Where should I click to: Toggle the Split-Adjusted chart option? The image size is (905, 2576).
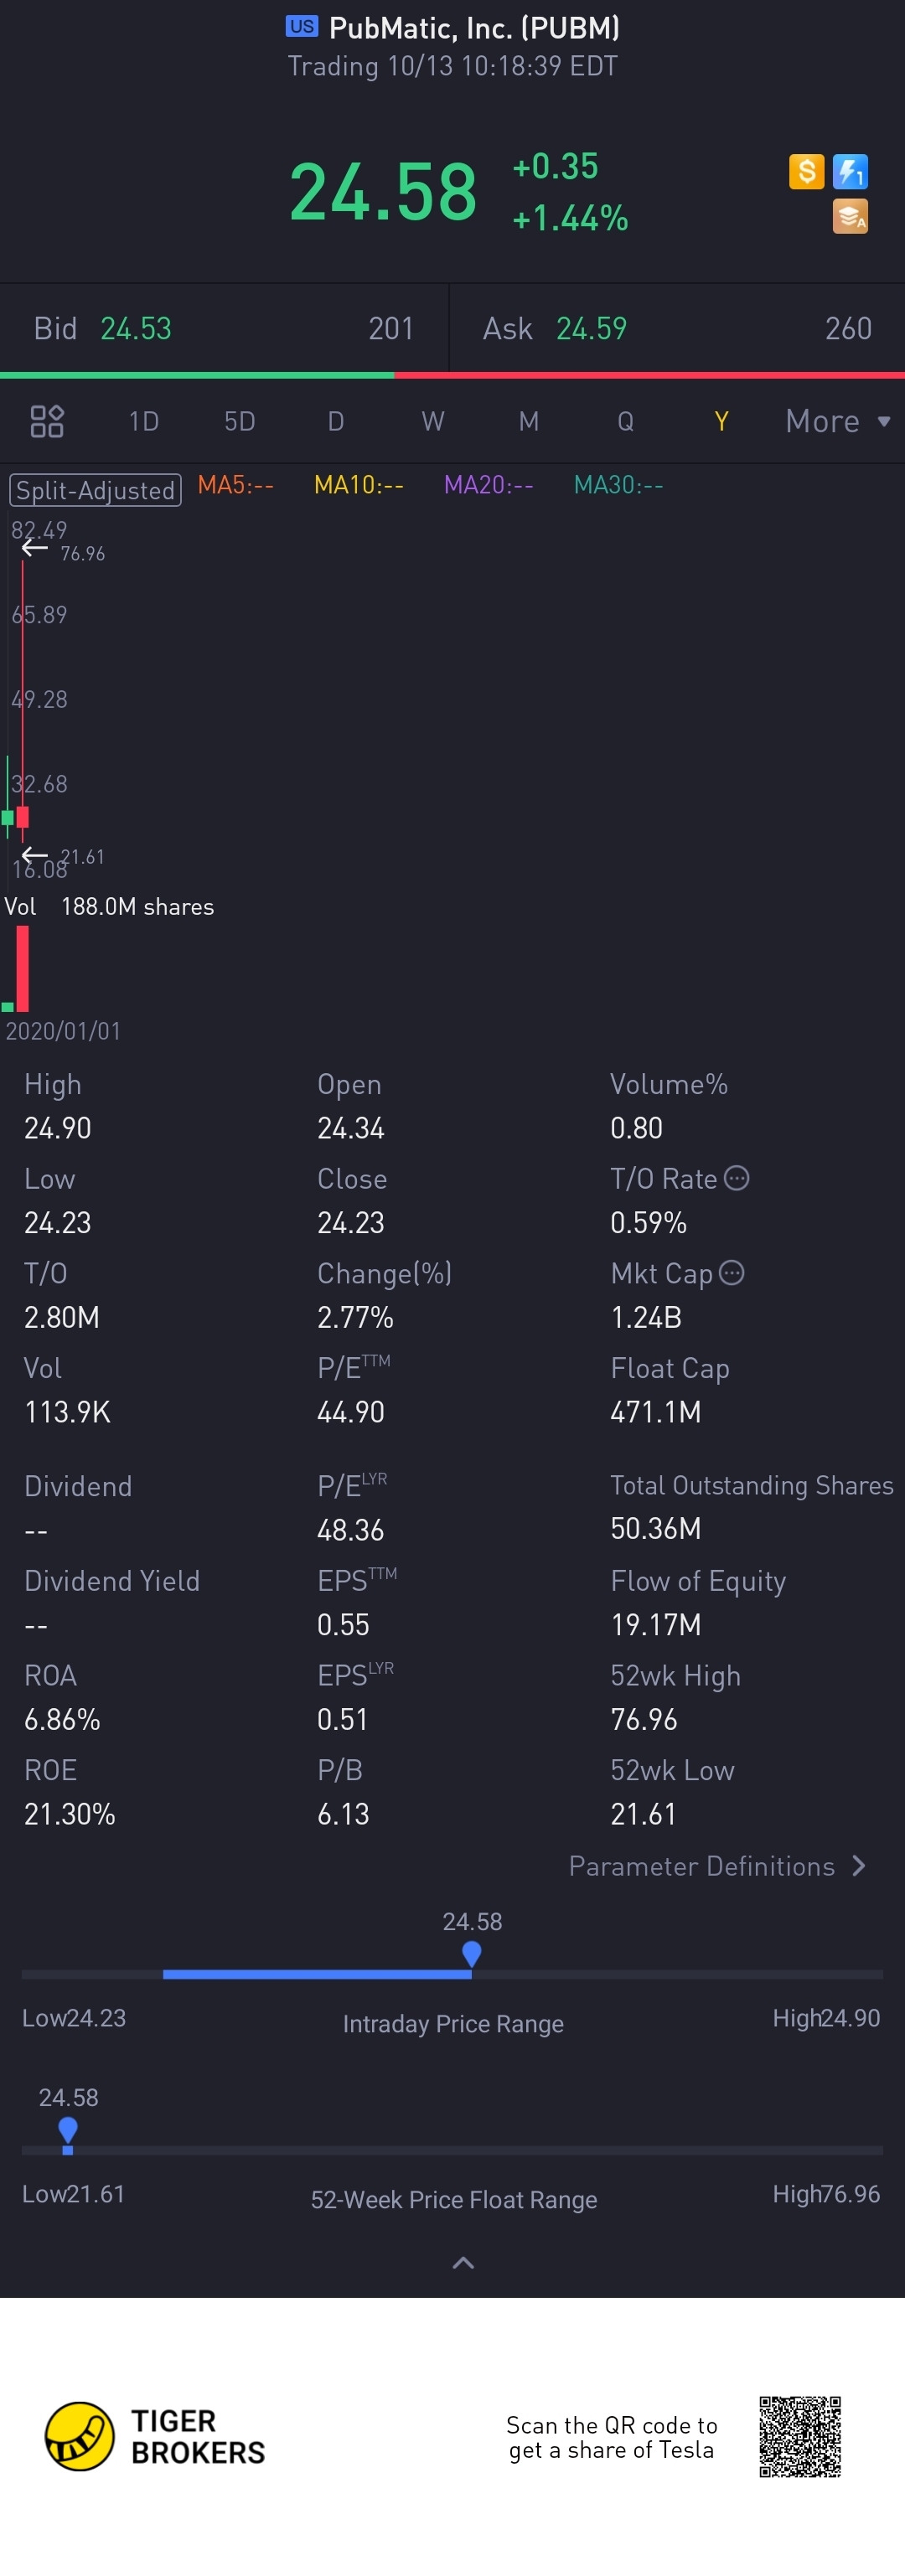[x=95, y=490]
